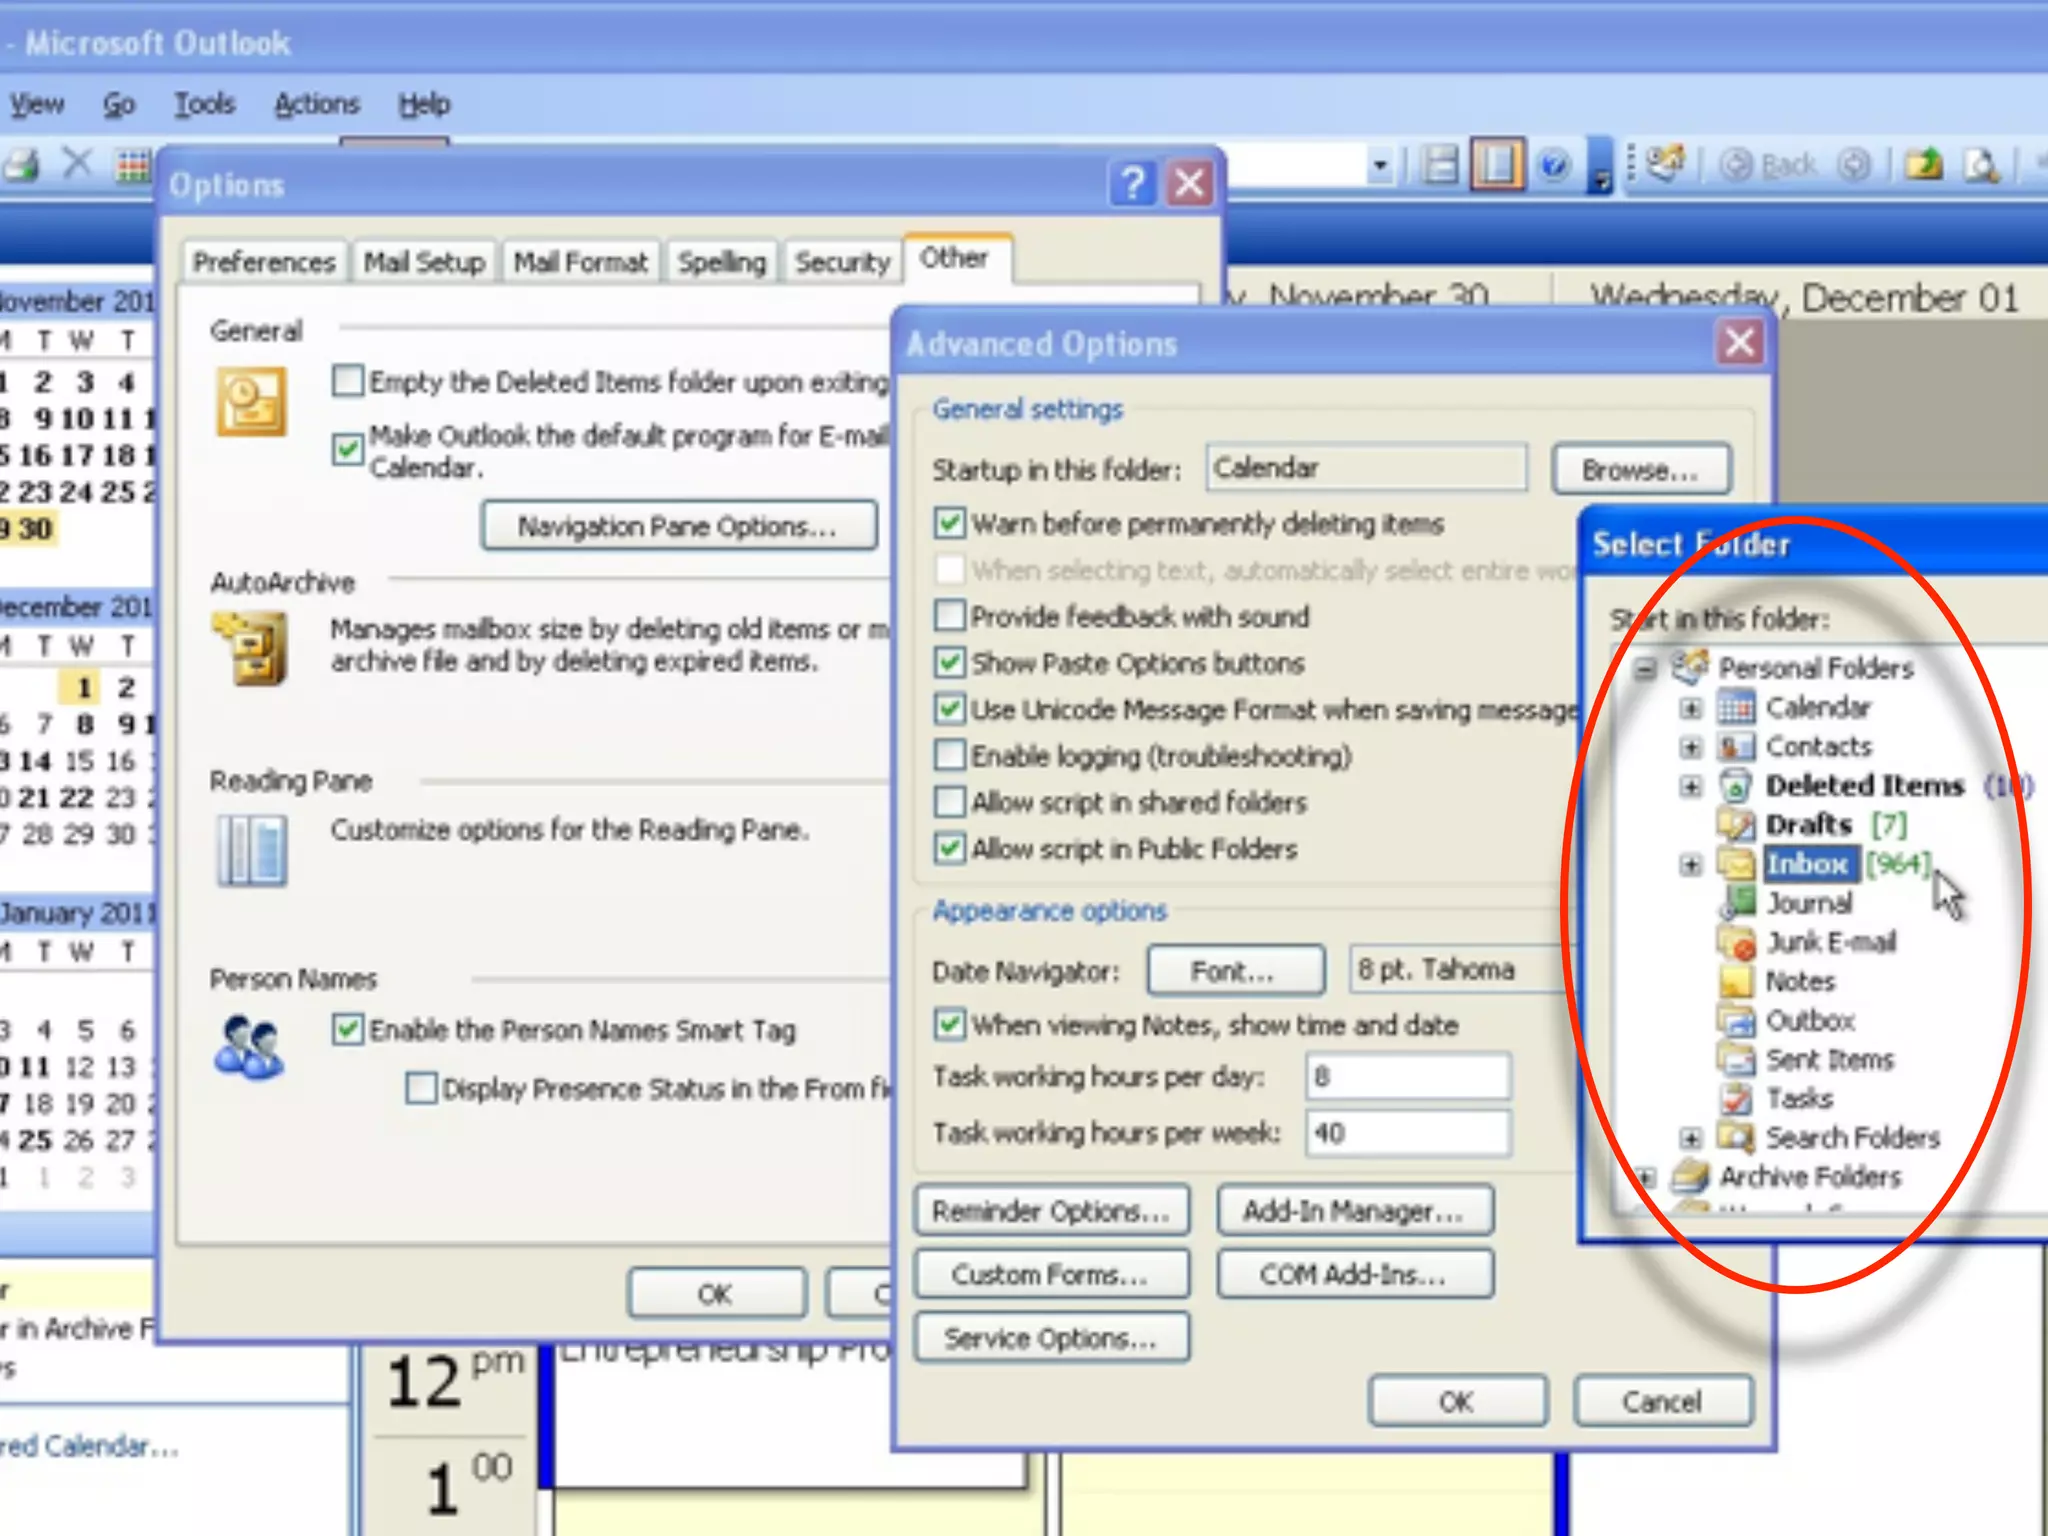Viewport: 2048px width, 1536px height.
Task: Click the Microsoft Office Outlook Help icon
Action: [x=1553, y=165]
